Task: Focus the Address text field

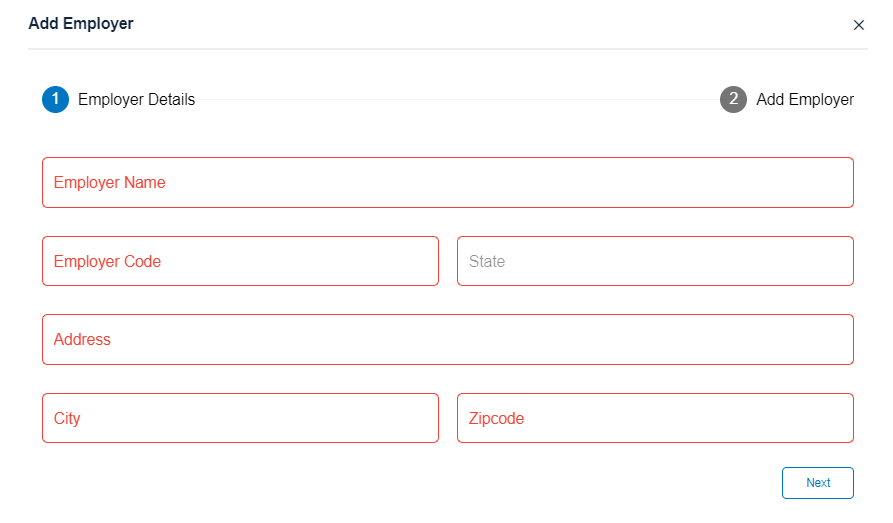Action: click(x=447, y=340)
